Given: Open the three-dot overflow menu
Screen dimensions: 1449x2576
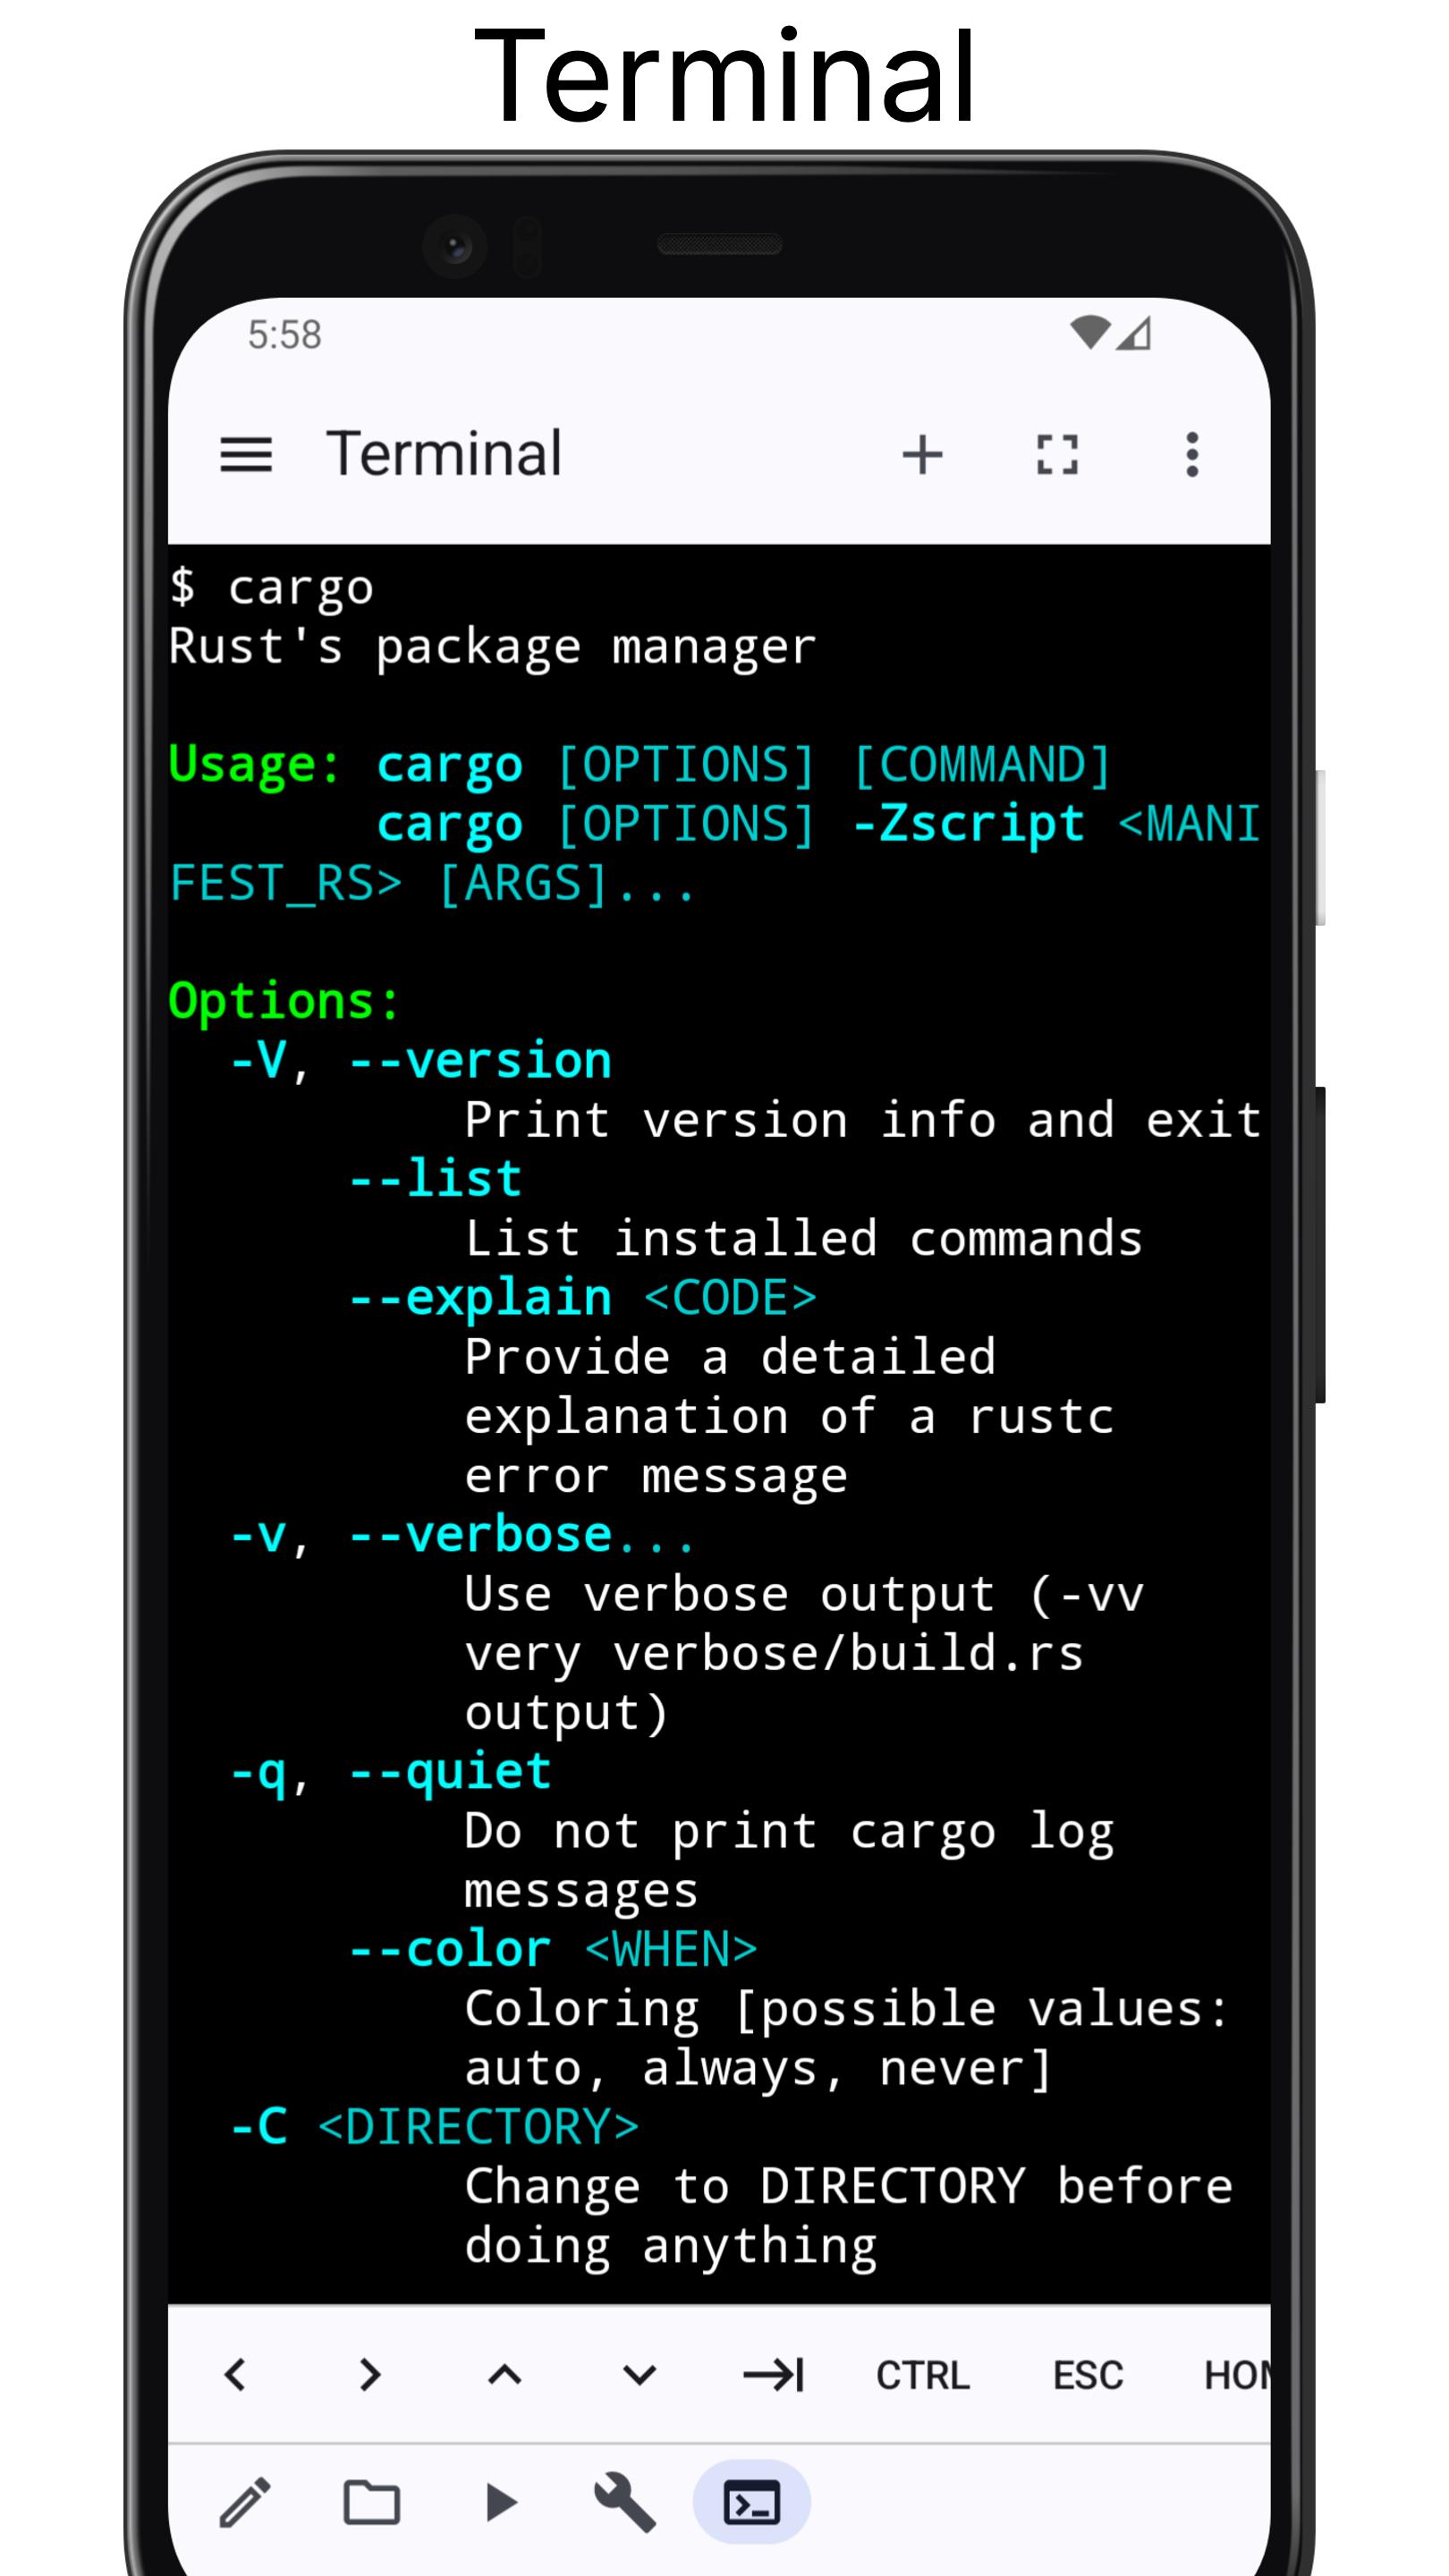Looking at the screenshot, I should coord(1192,455).
